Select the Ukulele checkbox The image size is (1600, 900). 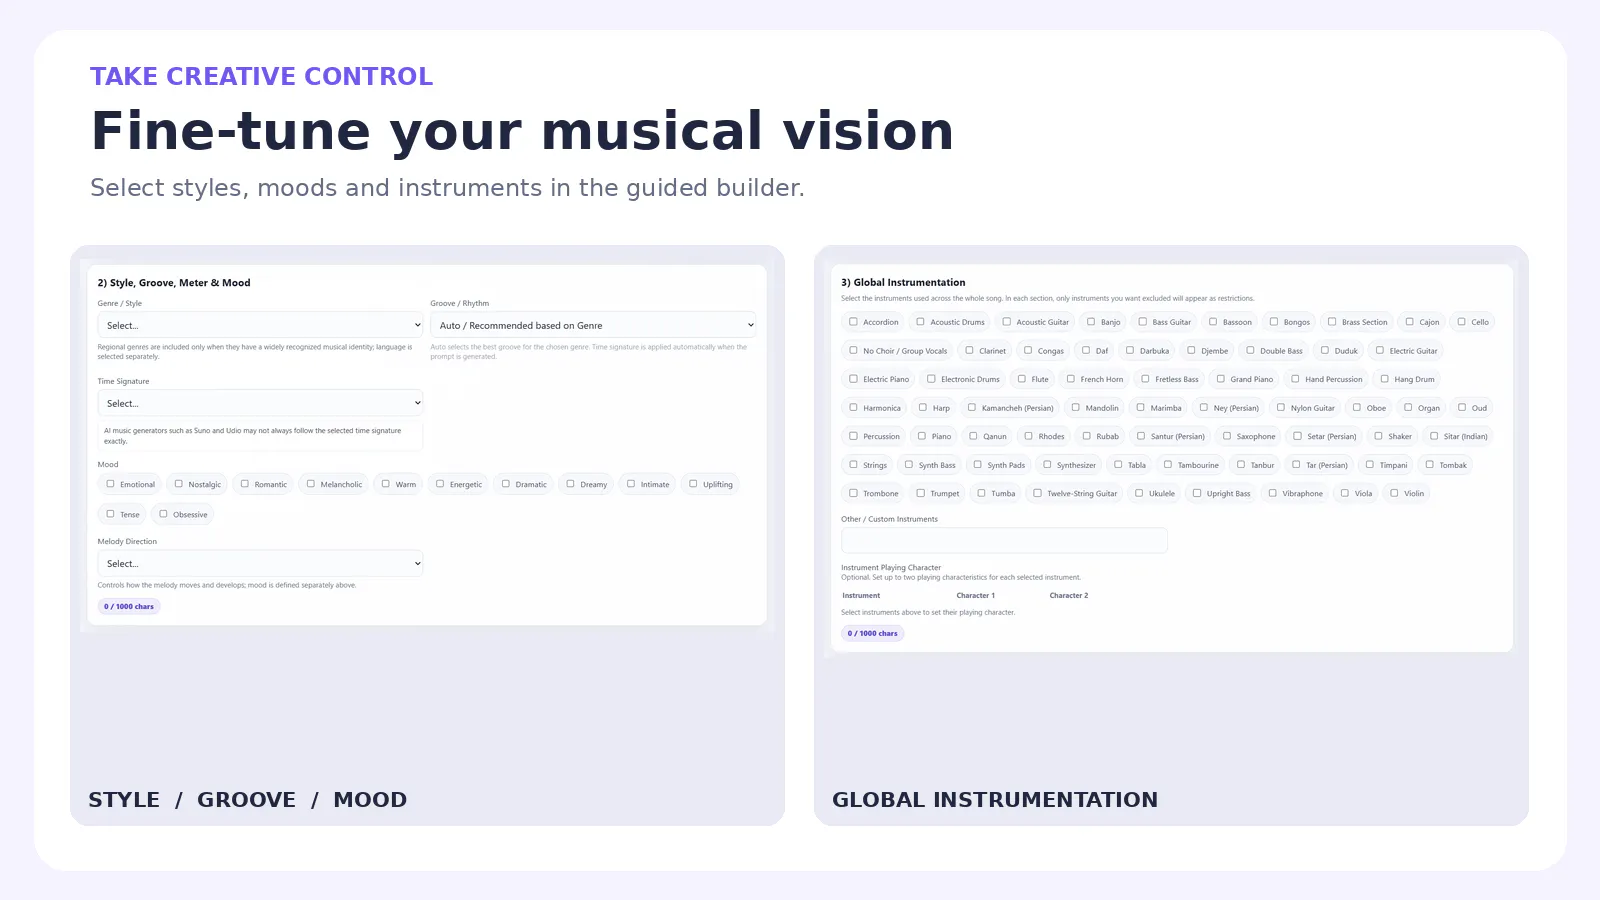1139,493
